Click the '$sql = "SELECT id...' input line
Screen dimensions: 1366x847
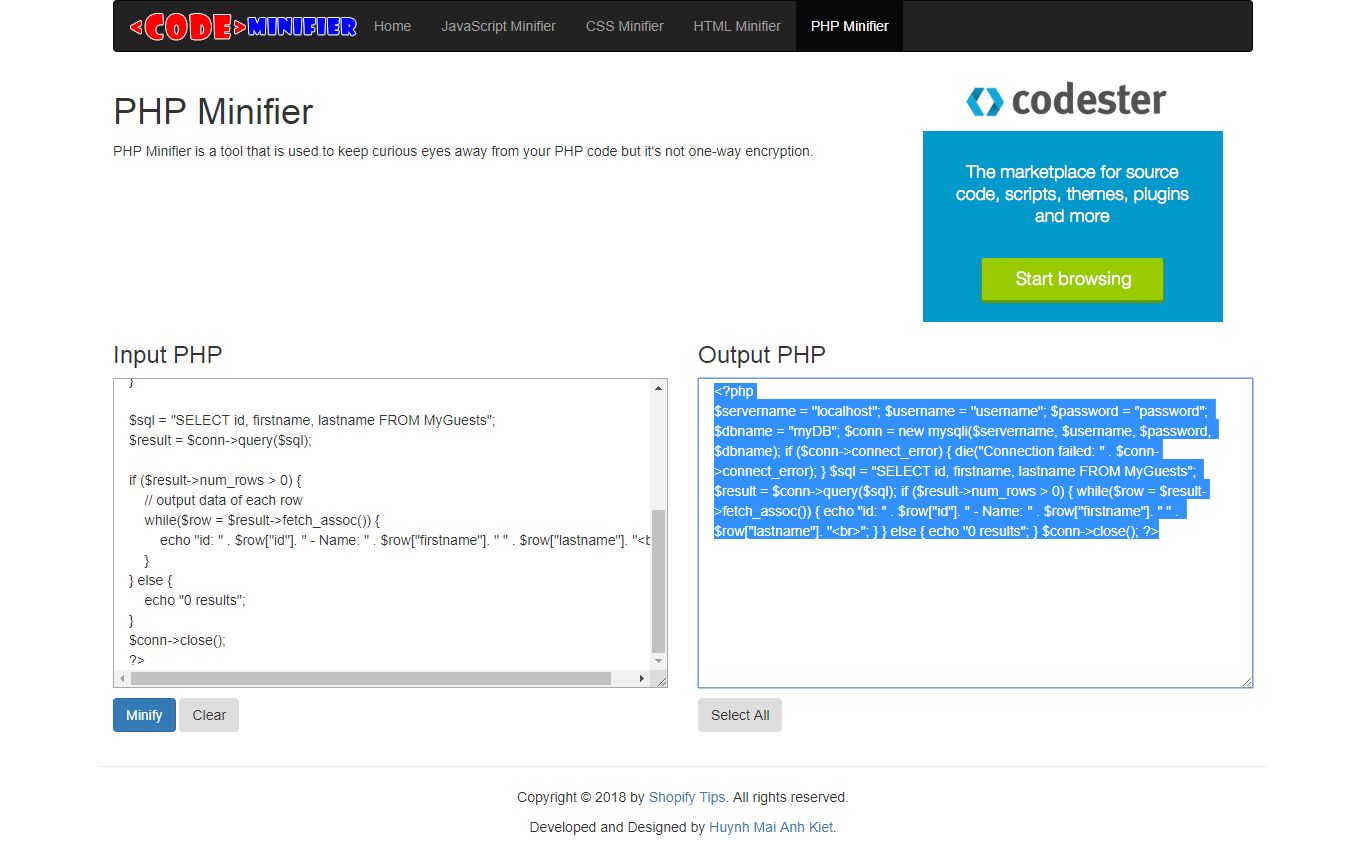click(312, 420)
